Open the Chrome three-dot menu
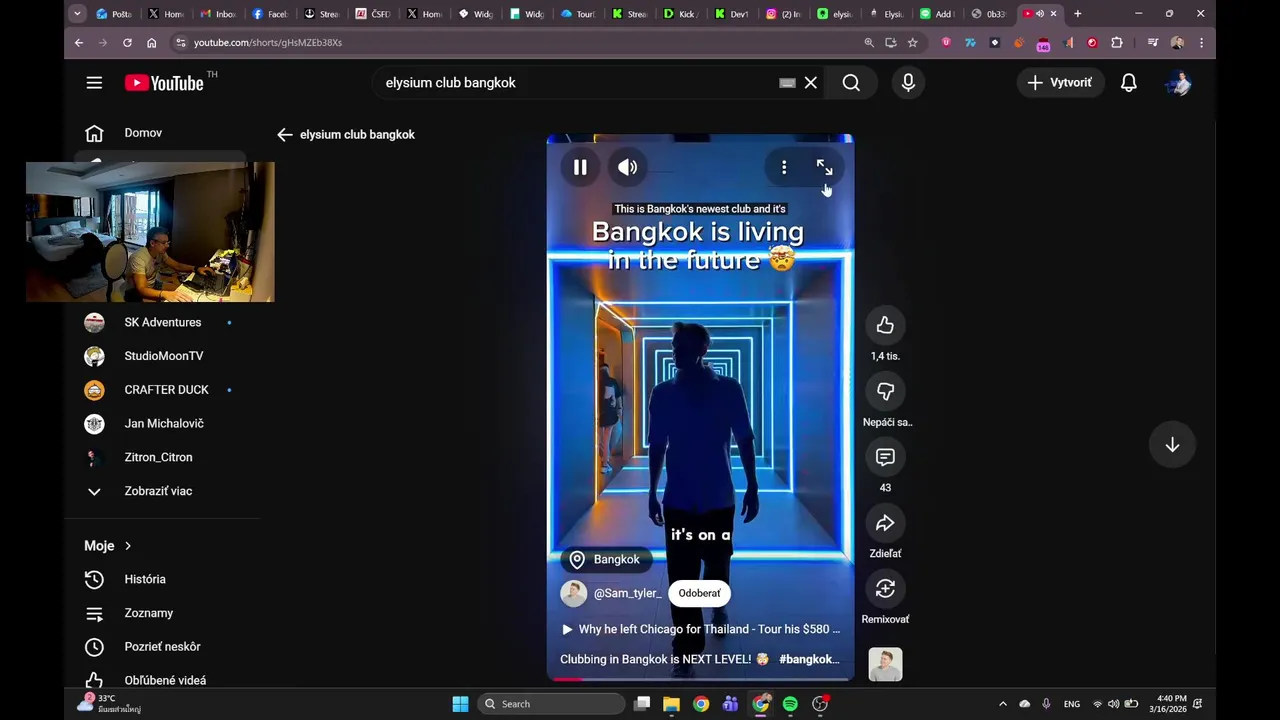 tap(1201, 43)
